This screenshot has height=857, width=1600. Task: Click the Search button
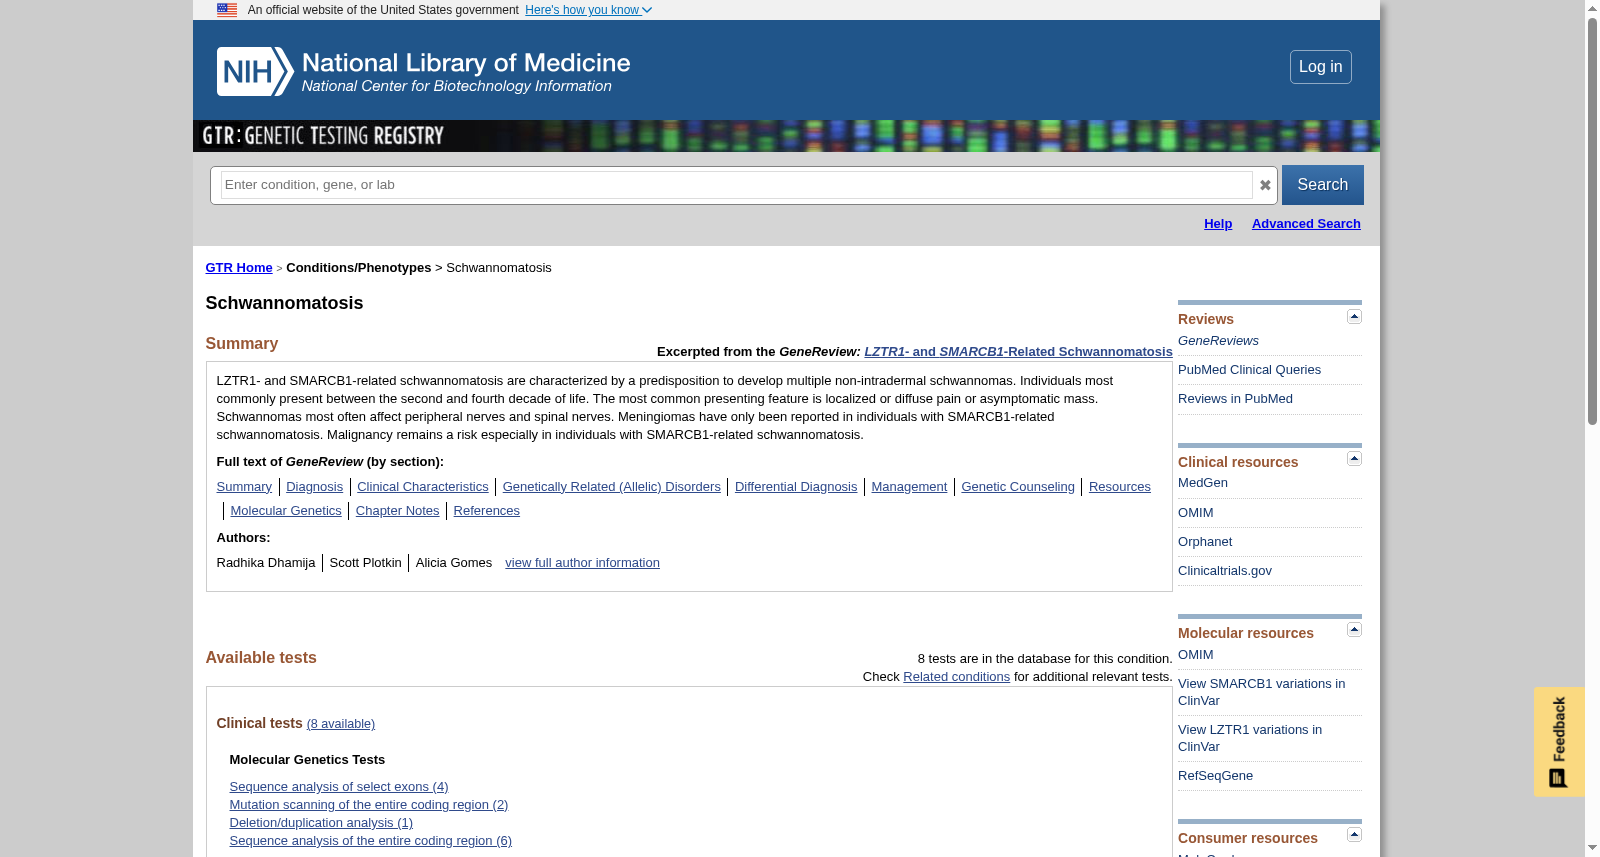pos(1322,185)
